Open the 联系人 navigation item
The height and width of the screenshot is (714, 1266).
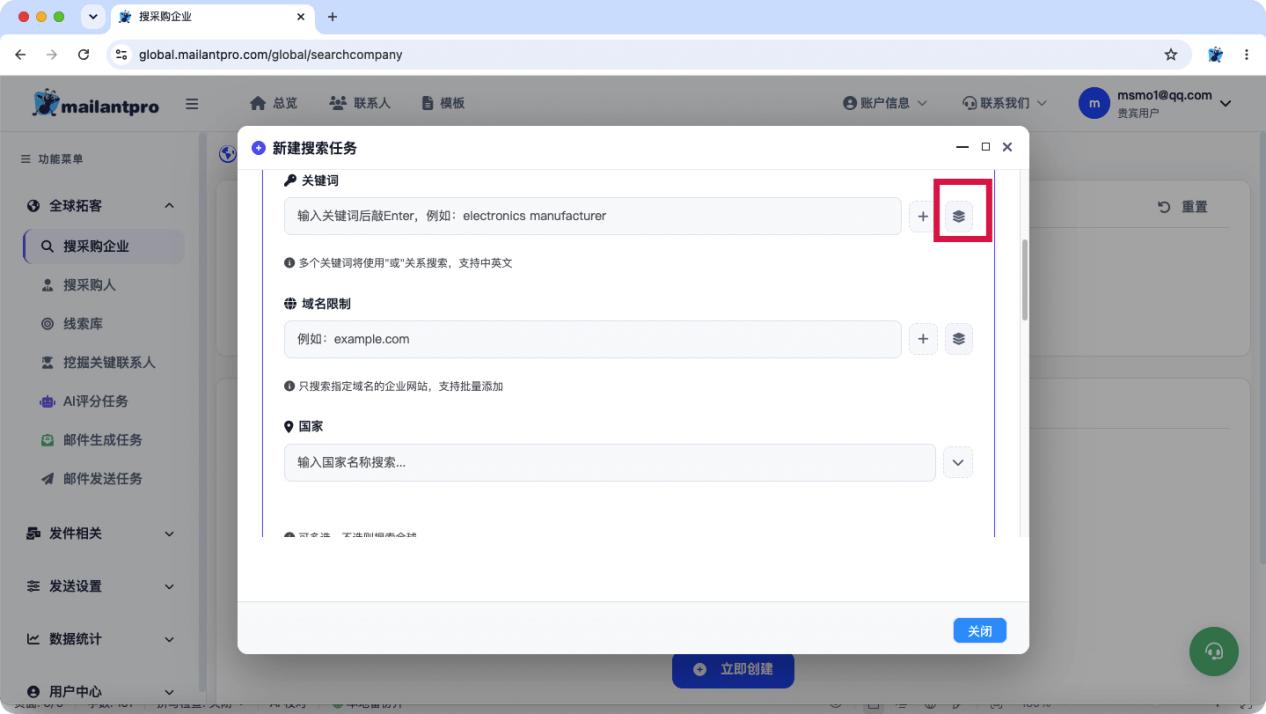coord(359,103)
